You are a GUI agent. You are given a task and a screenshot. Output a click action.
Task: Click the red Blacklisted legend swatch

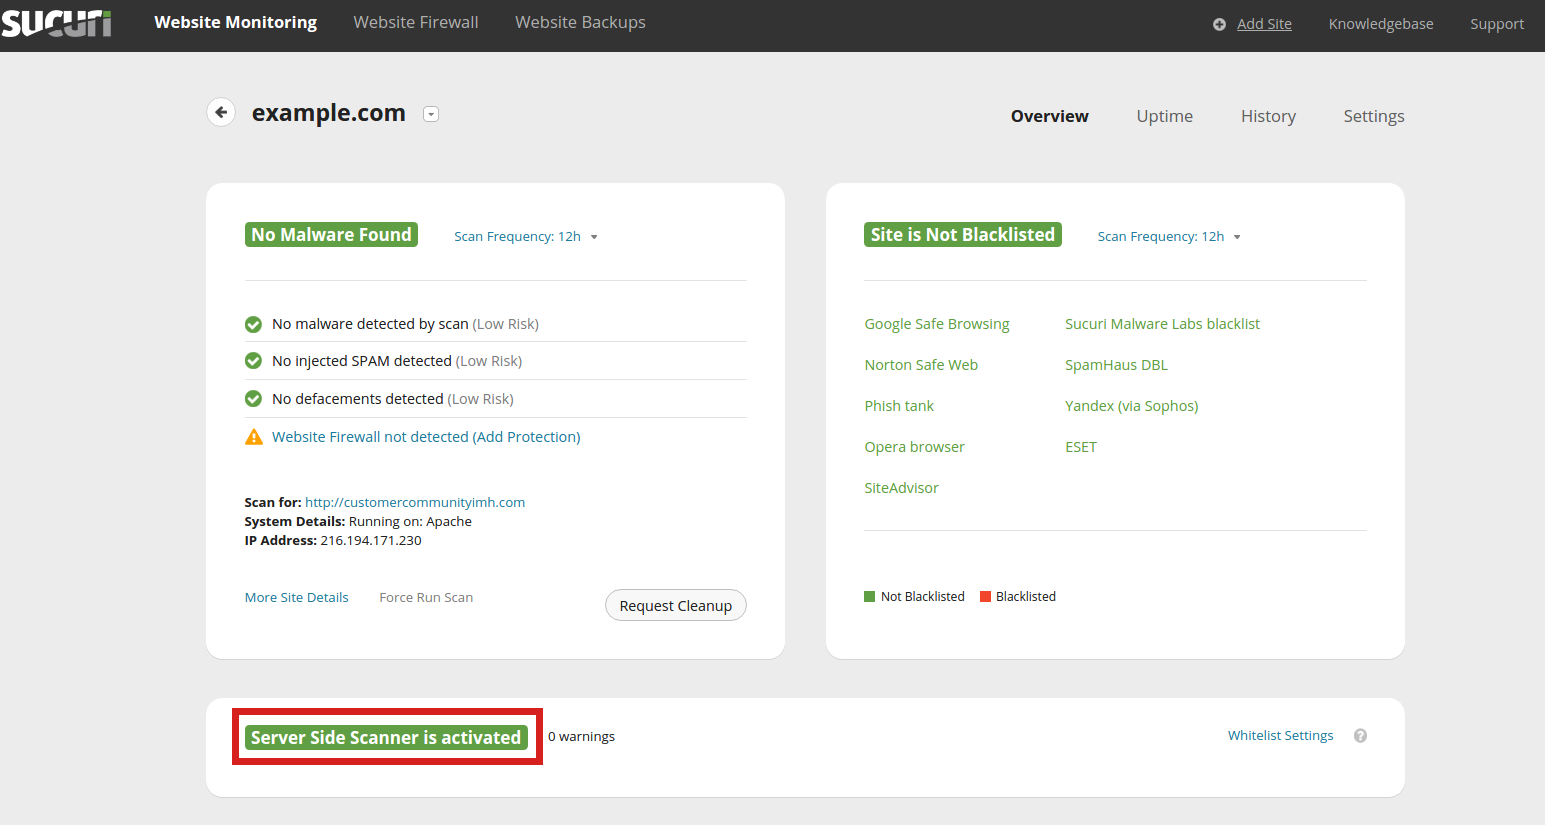point(985,597)
